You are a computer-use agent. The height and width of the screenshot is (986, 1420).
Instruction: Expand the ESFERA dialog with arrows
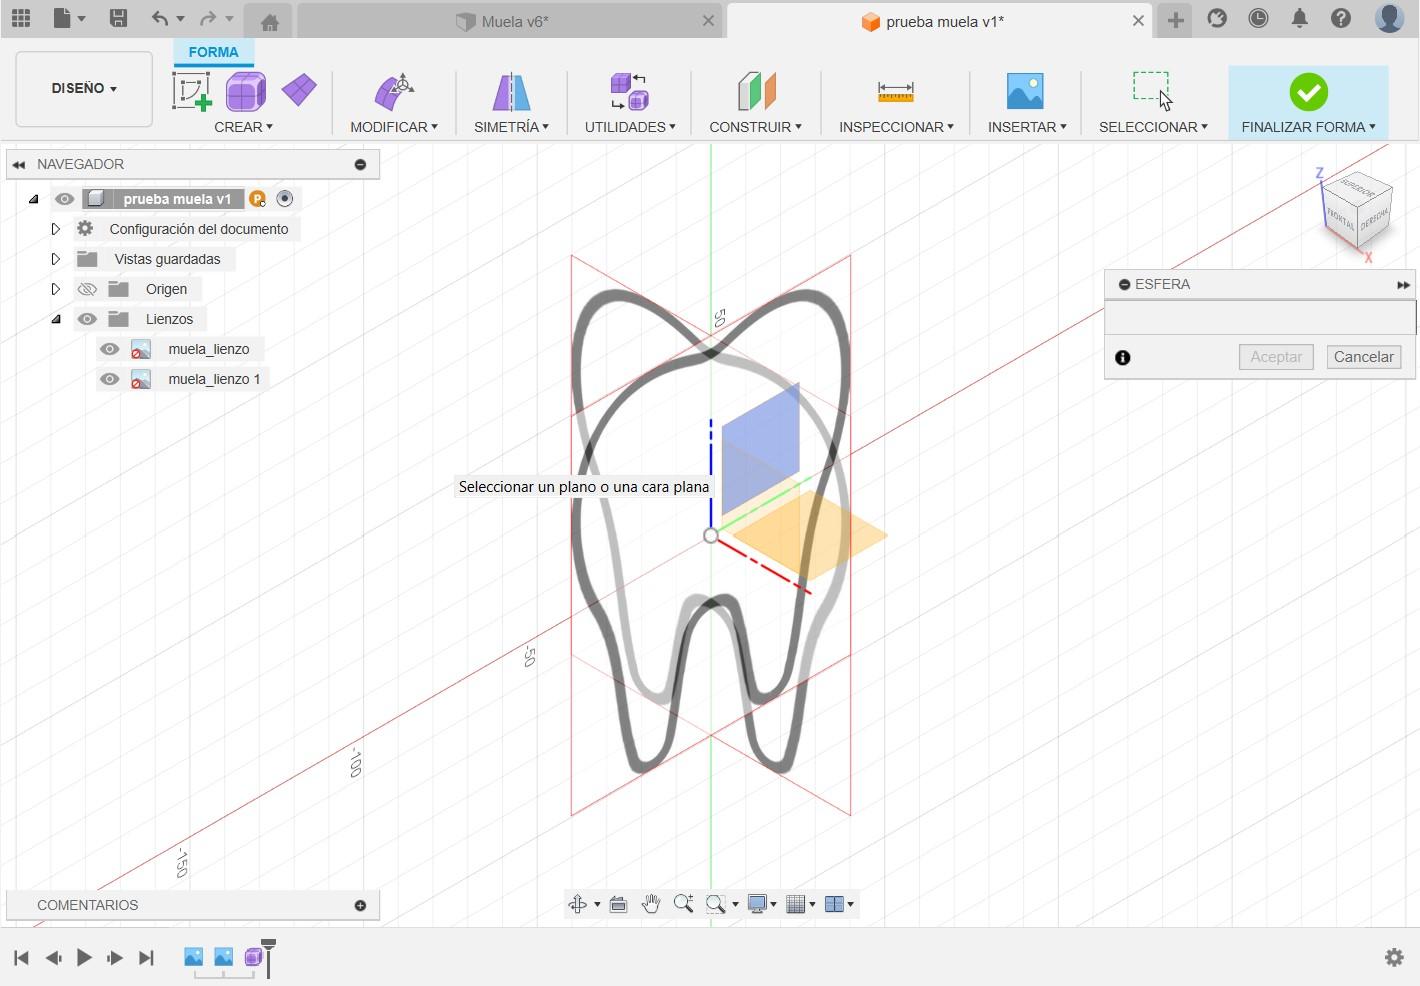pos(1403,285)
